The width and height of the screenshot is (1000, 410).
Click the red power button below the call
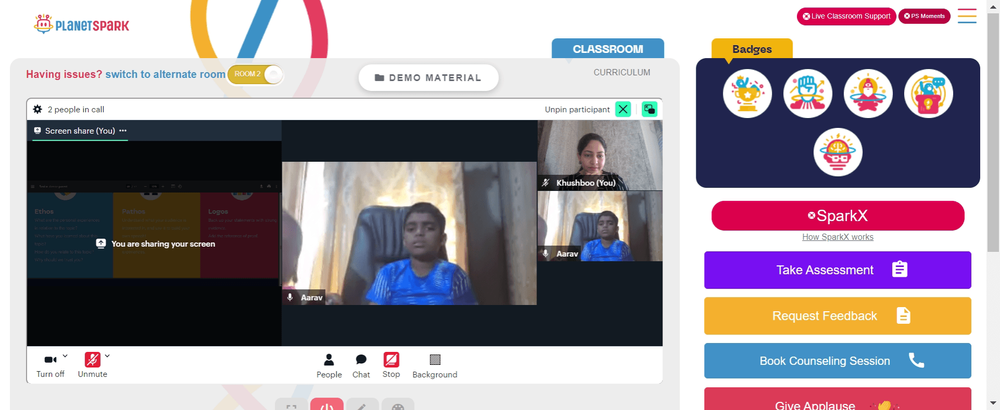(327, 404)
